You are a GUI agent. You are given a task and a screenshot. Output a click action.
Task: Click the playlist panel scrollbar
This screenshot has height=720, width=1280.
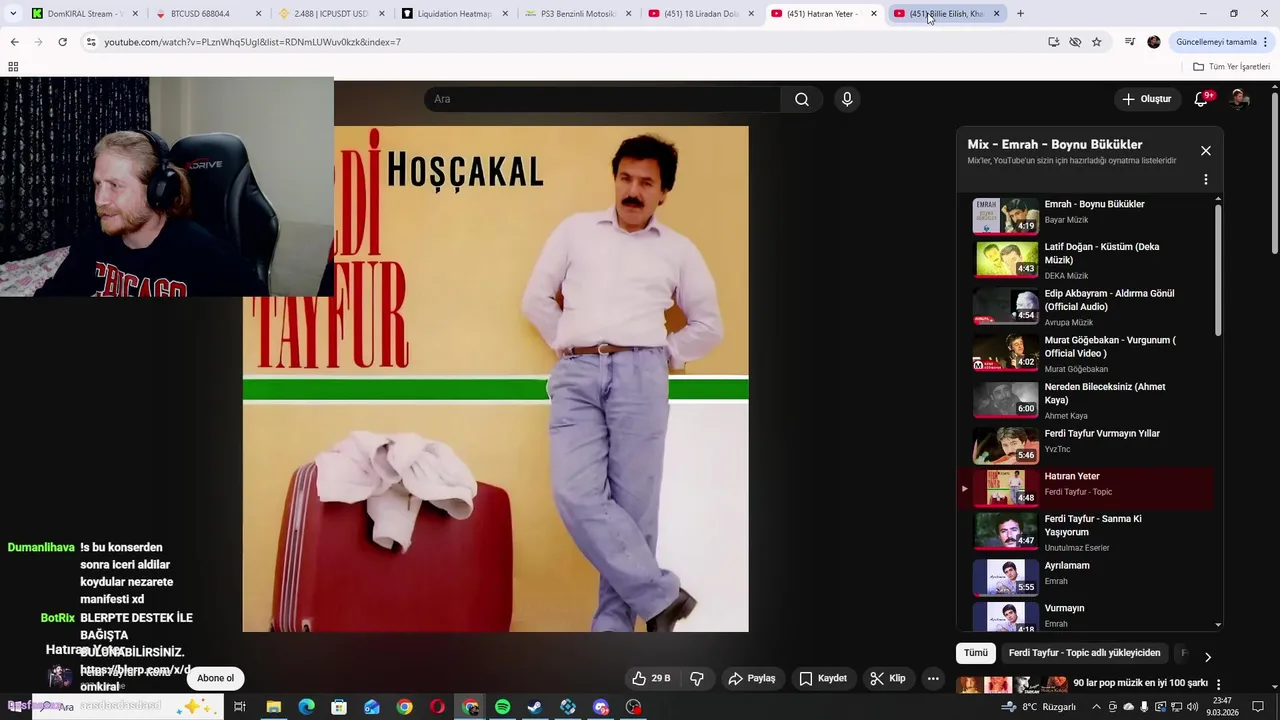point(1218,270)
